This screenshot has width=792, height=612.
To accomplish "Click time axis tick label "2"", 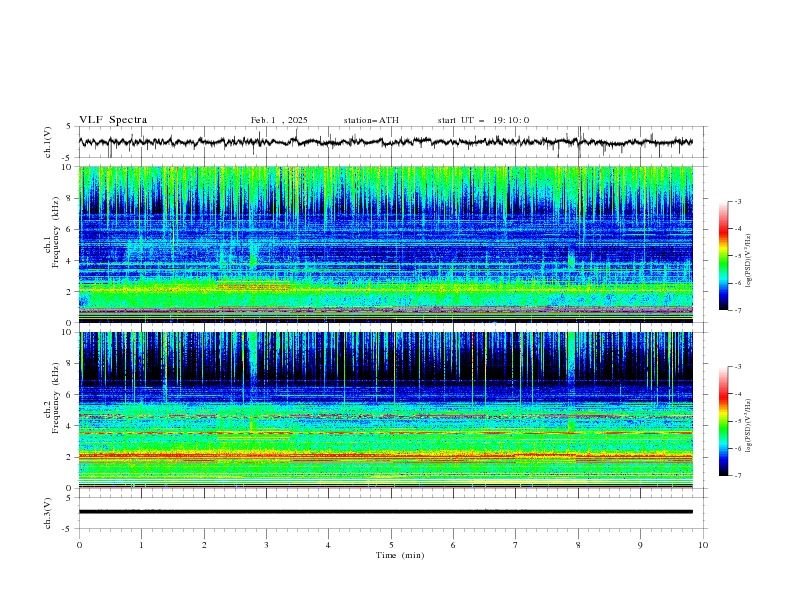I will coord(204,545).
